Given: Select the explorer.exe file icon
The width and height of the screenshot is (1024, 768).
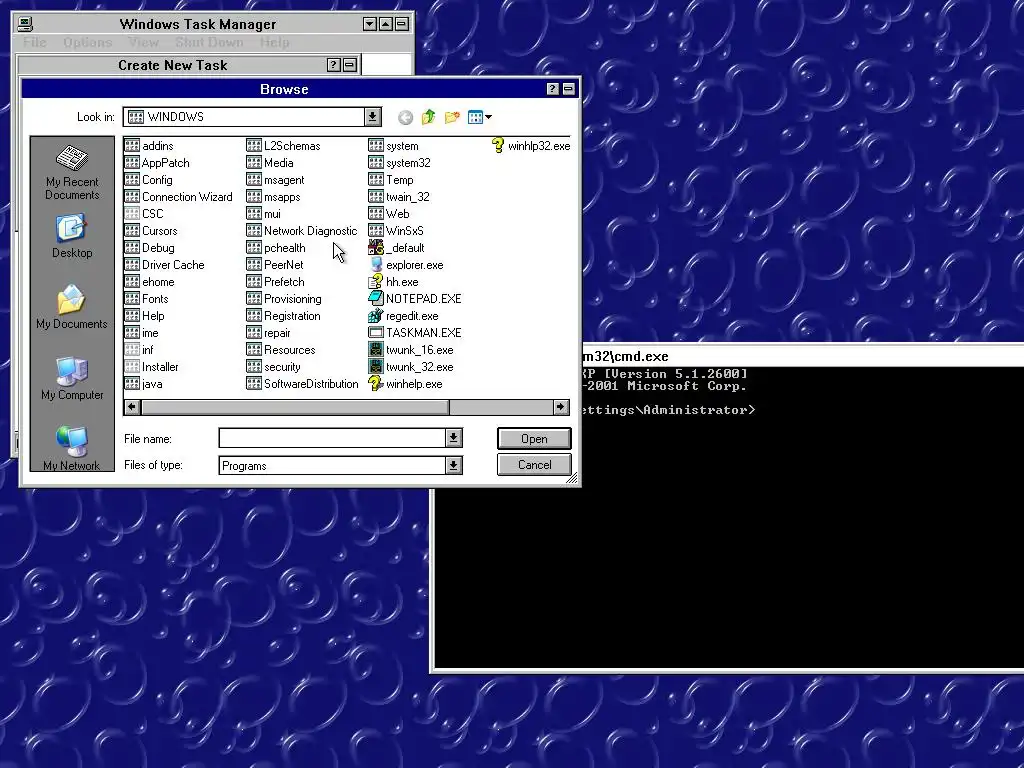Looking at the screenshot, I should point(376,264).
